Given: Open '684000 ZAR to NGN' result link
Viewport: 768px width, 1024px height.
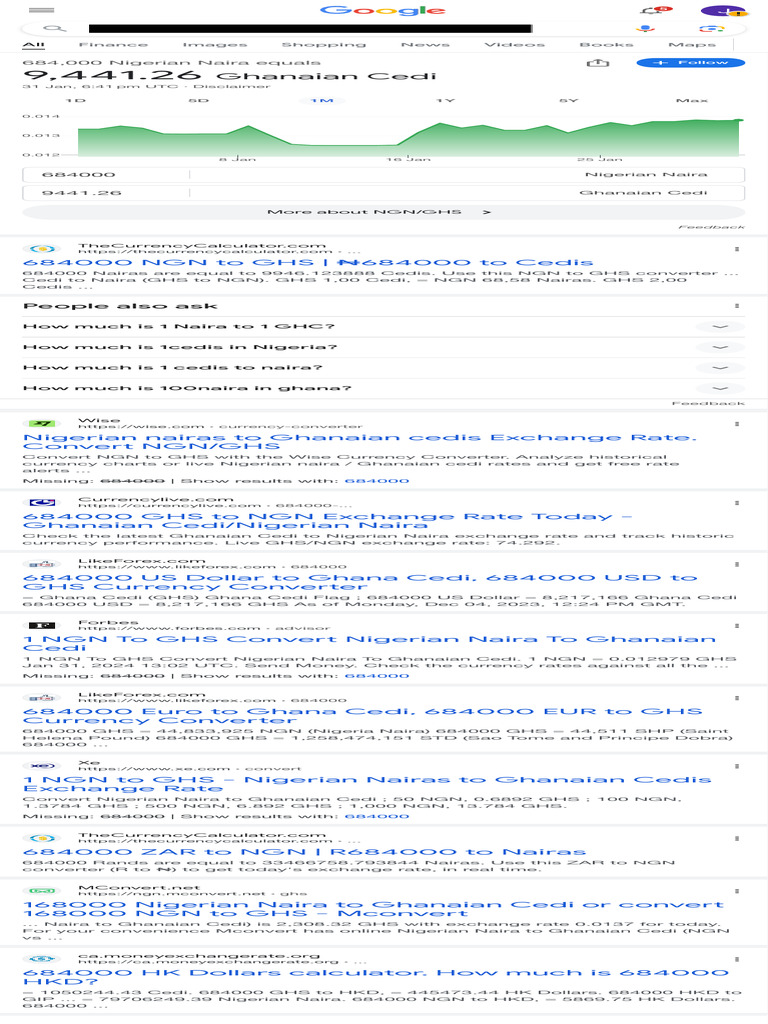Looking at the screenshot, I should coord(304,852).
